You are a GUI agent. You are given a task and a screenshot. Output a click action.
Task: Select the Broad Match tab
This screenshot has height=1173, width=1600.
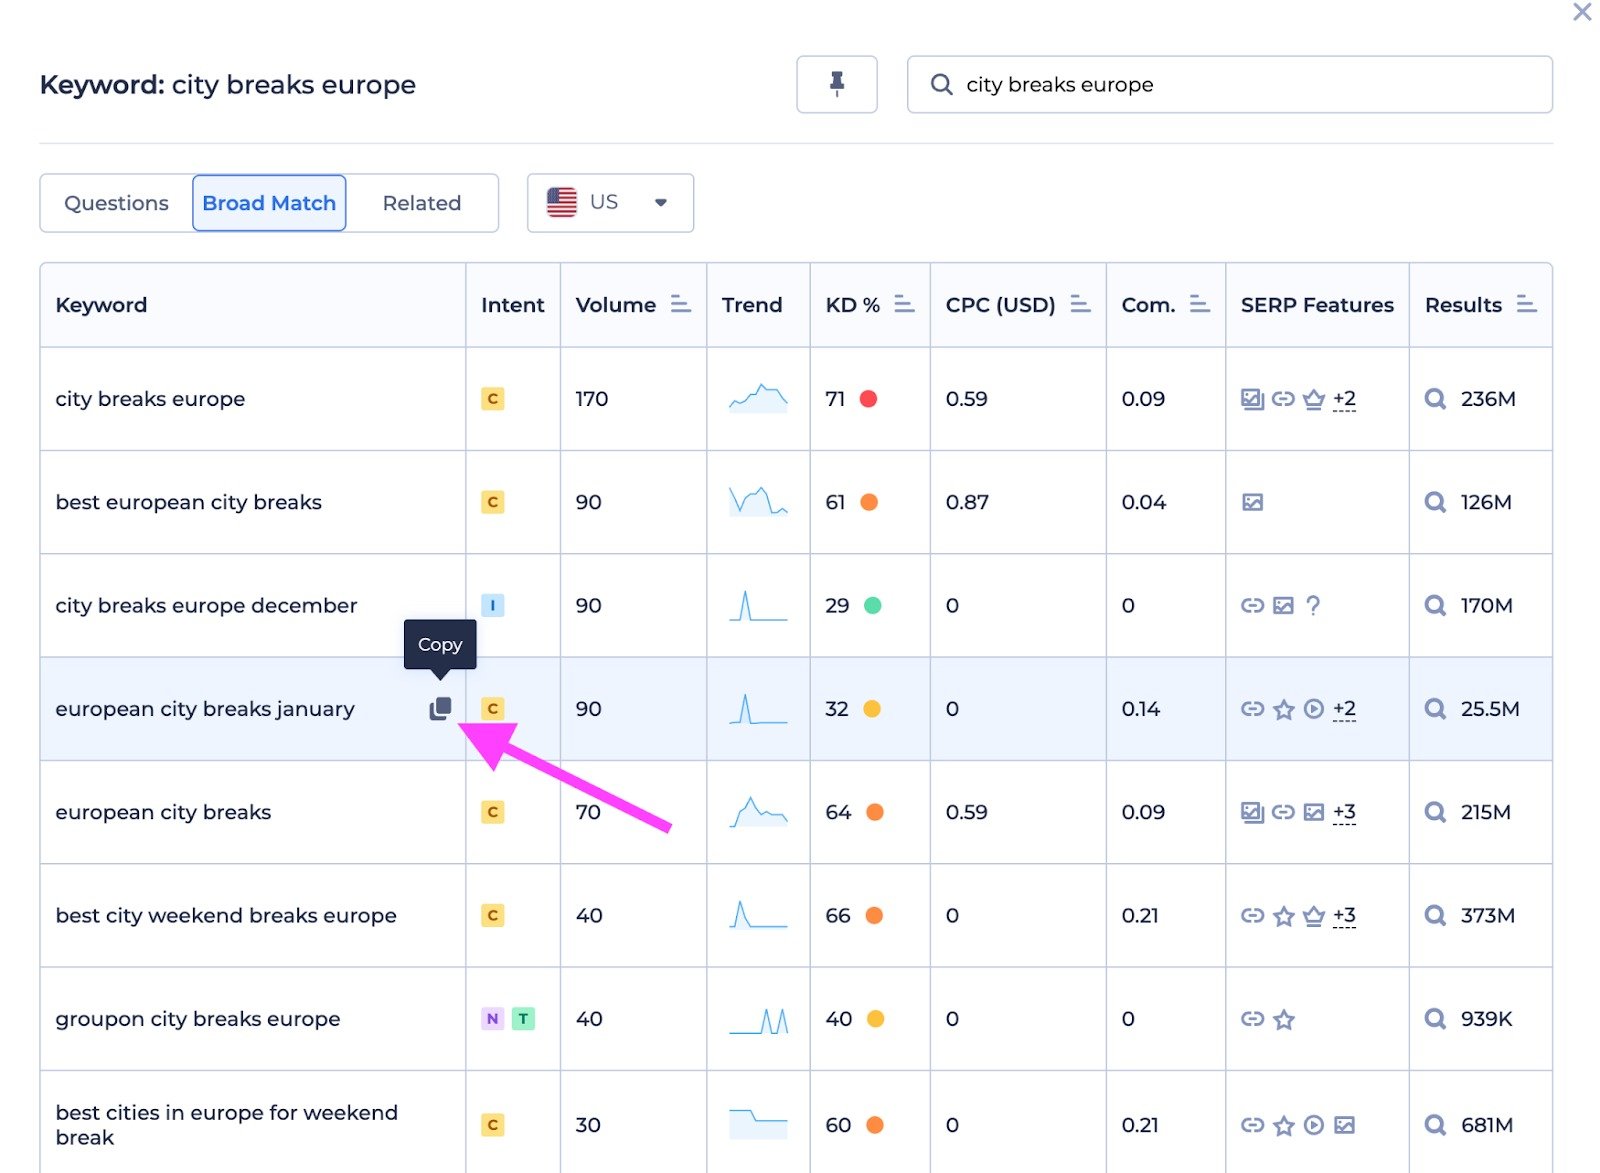pos(269,203)
